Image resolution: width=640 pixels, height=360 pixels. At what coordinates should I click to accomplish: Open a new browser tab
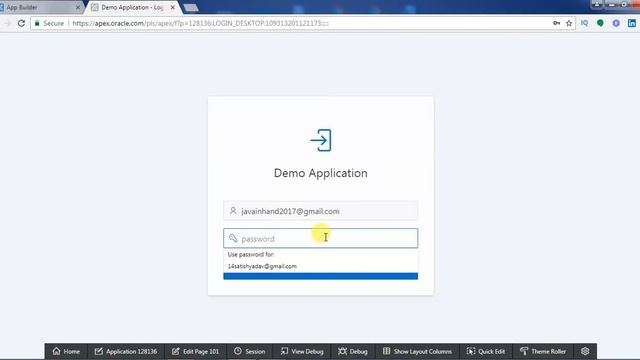(x=191, y=8)
